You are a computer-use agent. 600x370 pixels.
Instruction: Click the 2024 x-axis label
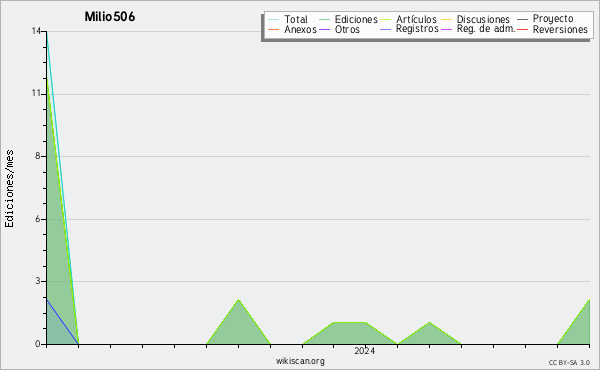click(x=364, y=350)
